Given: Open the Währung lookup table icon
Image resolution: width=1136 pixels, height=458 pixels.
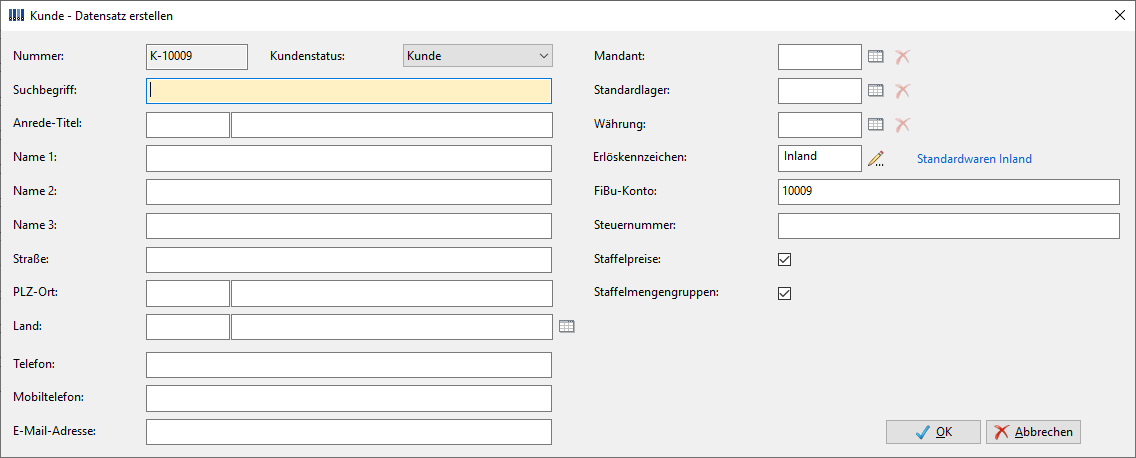Looking at the screenshot, I should [x=876, y=125].
